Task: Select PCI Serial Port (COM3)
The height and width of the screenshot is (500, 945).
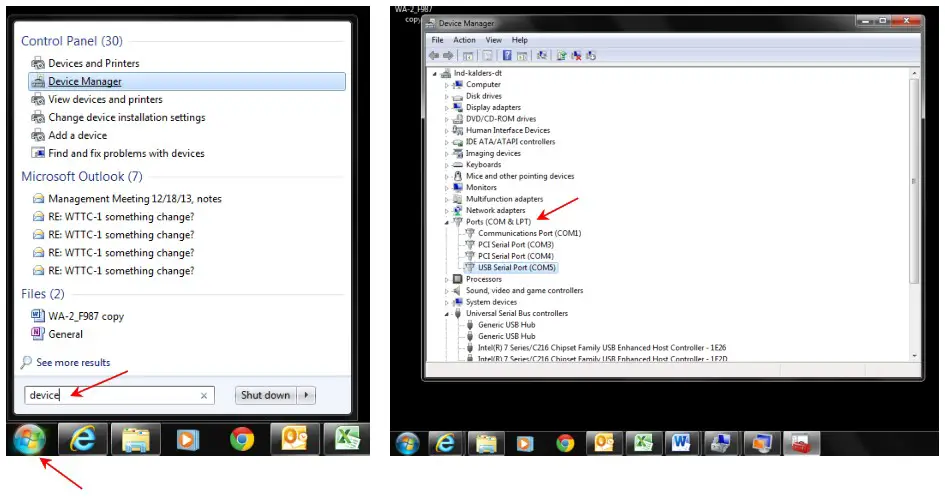Action: click(x=515, y=245)
